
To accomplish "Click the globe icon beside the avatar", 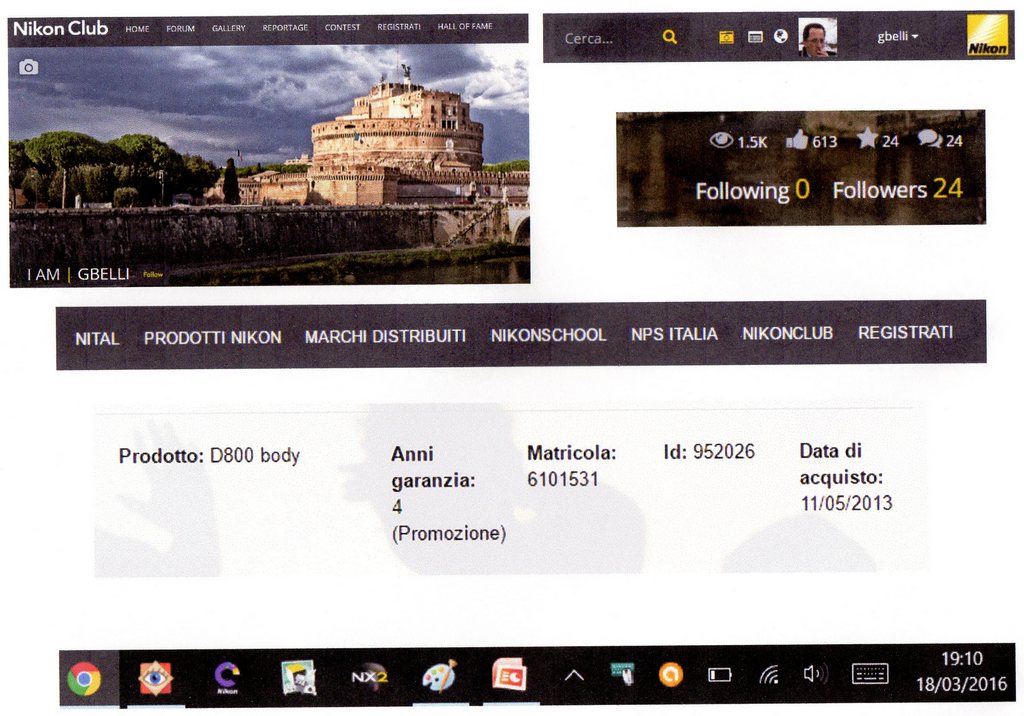I will pyautogui.click(x=781, y=37).
